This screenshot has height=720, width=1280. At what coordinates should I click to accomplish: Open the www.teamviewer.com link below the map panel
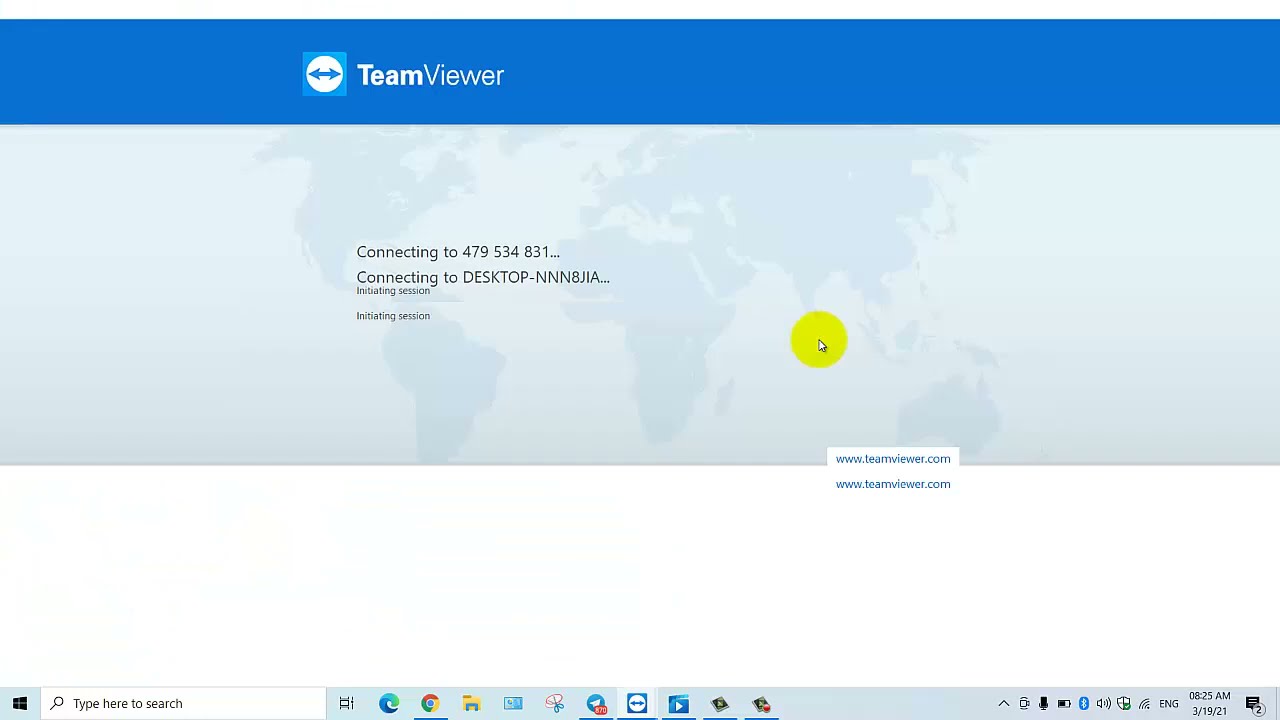click(x=893, y=484)
